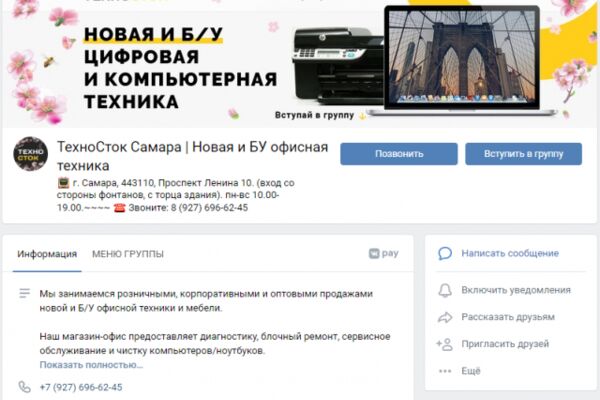Viewport: 600px width, 400px height.
Task: Expand the Ещё options list
Action: [471, 371]
